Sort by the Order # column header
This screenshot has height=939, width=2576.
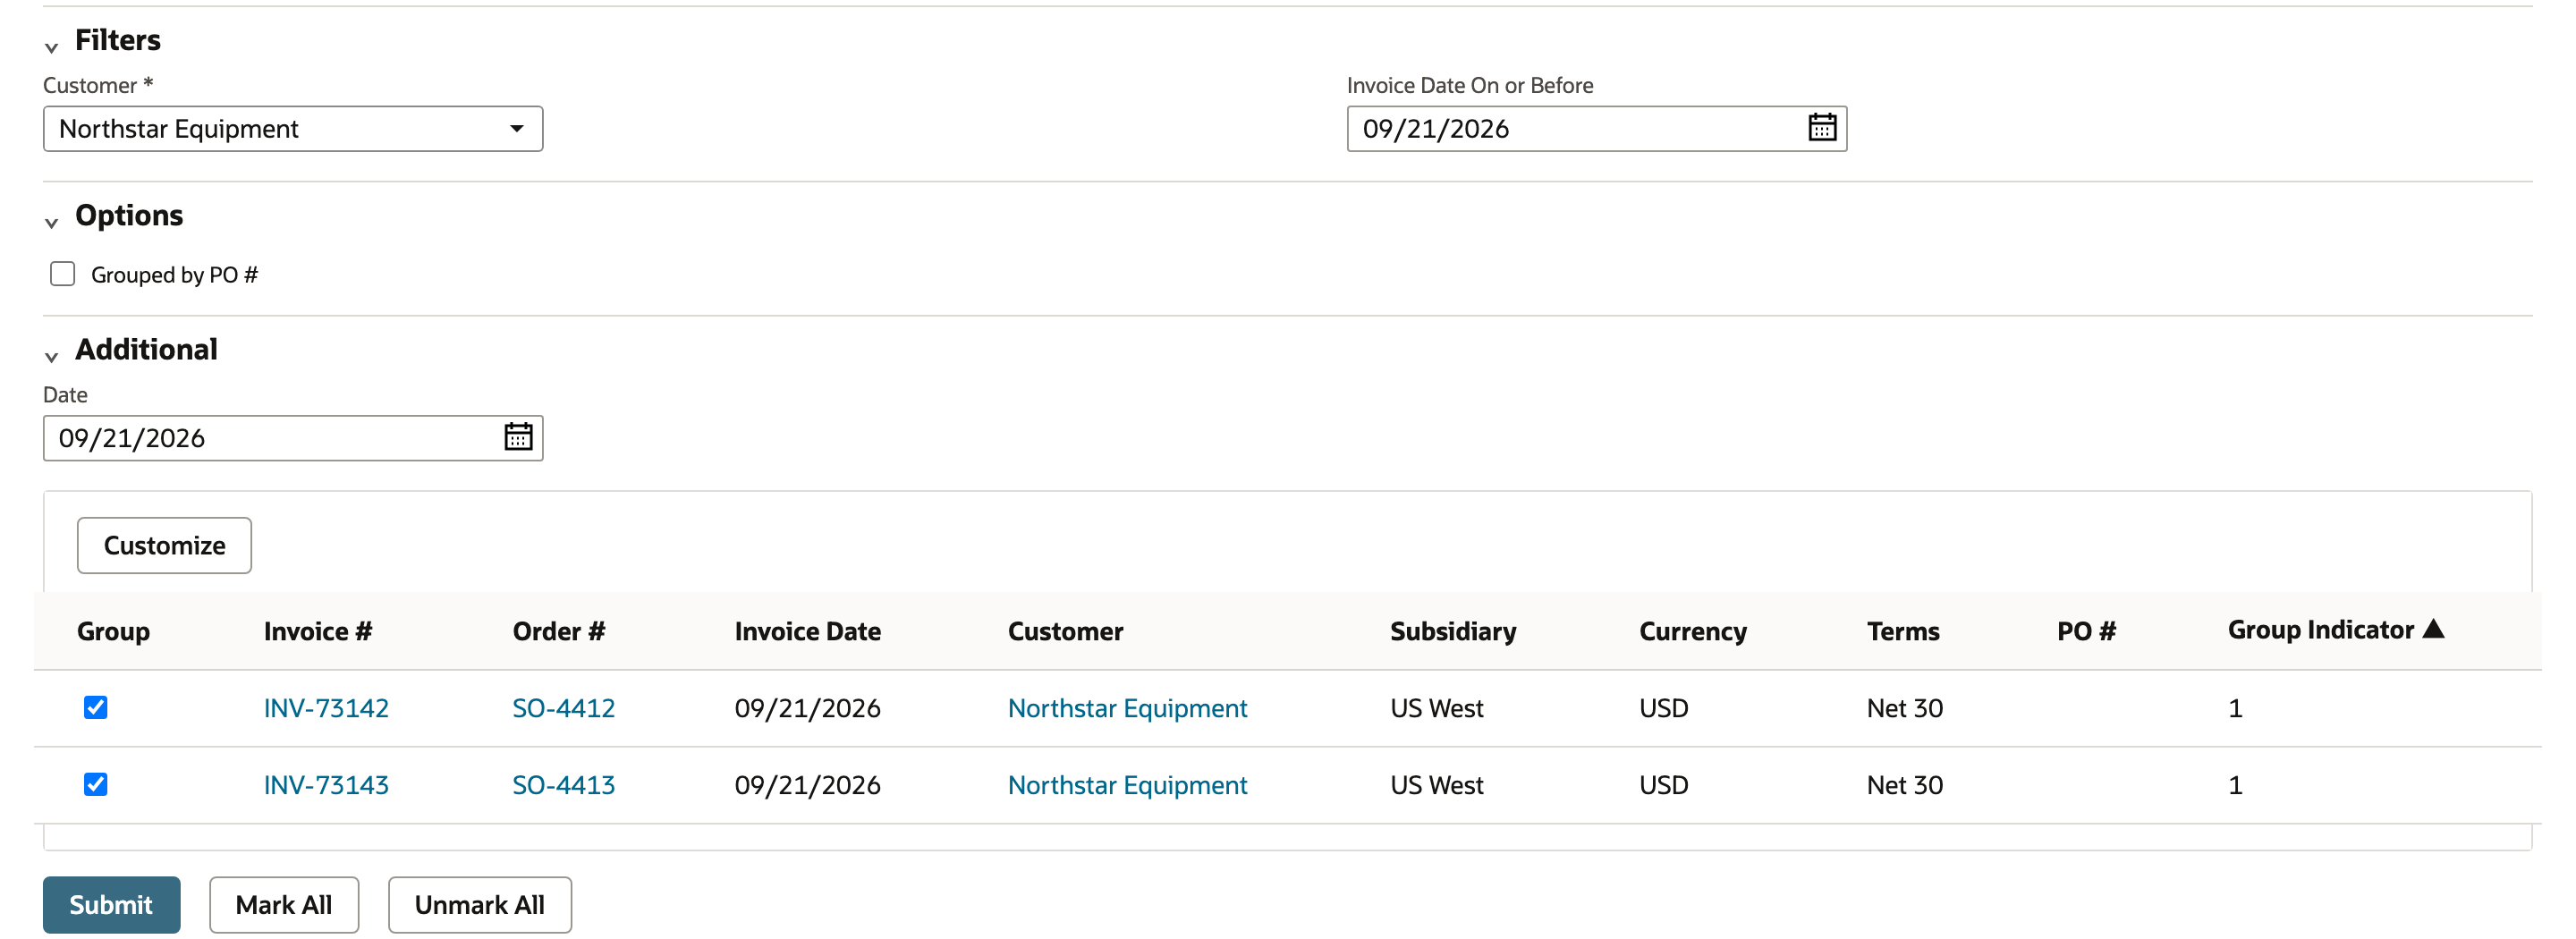[559, 631]
